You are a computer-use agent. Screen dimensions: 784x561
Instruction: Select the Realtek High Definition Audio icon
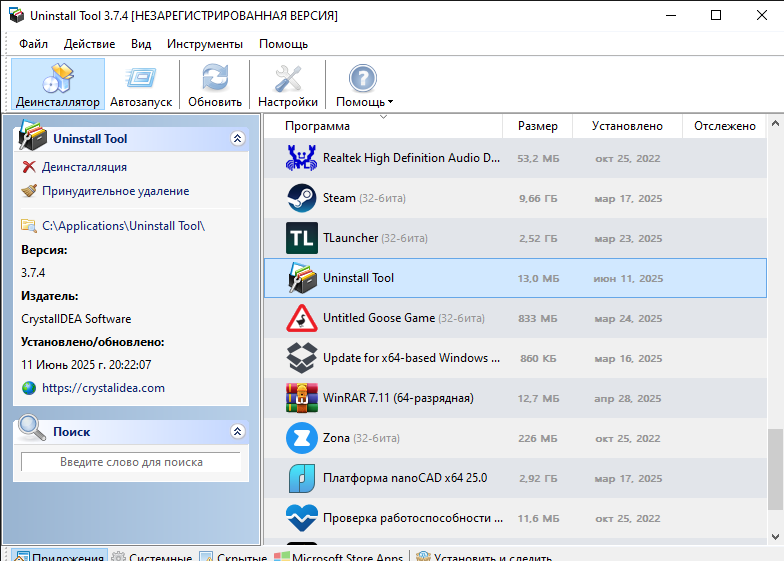pyautogui.click(x=302, y=158)
